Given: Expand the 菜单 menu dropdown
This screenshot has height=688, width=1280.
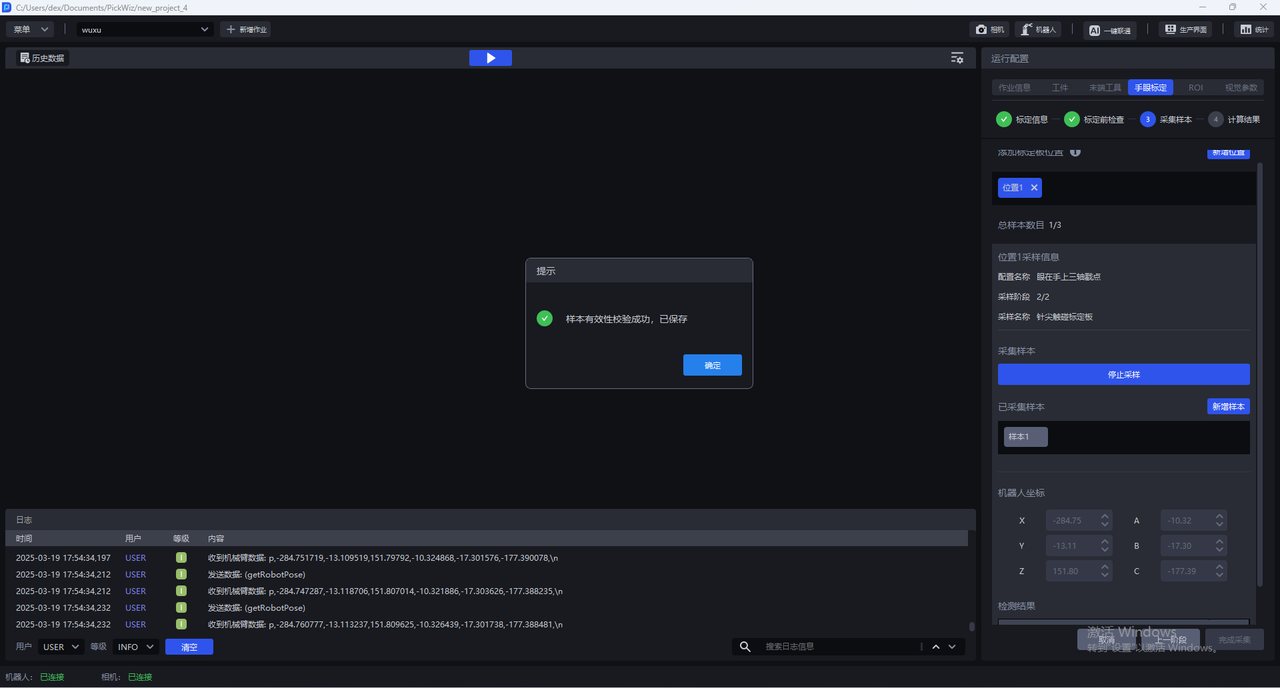Looking at the screenshot, I should 30,30.
